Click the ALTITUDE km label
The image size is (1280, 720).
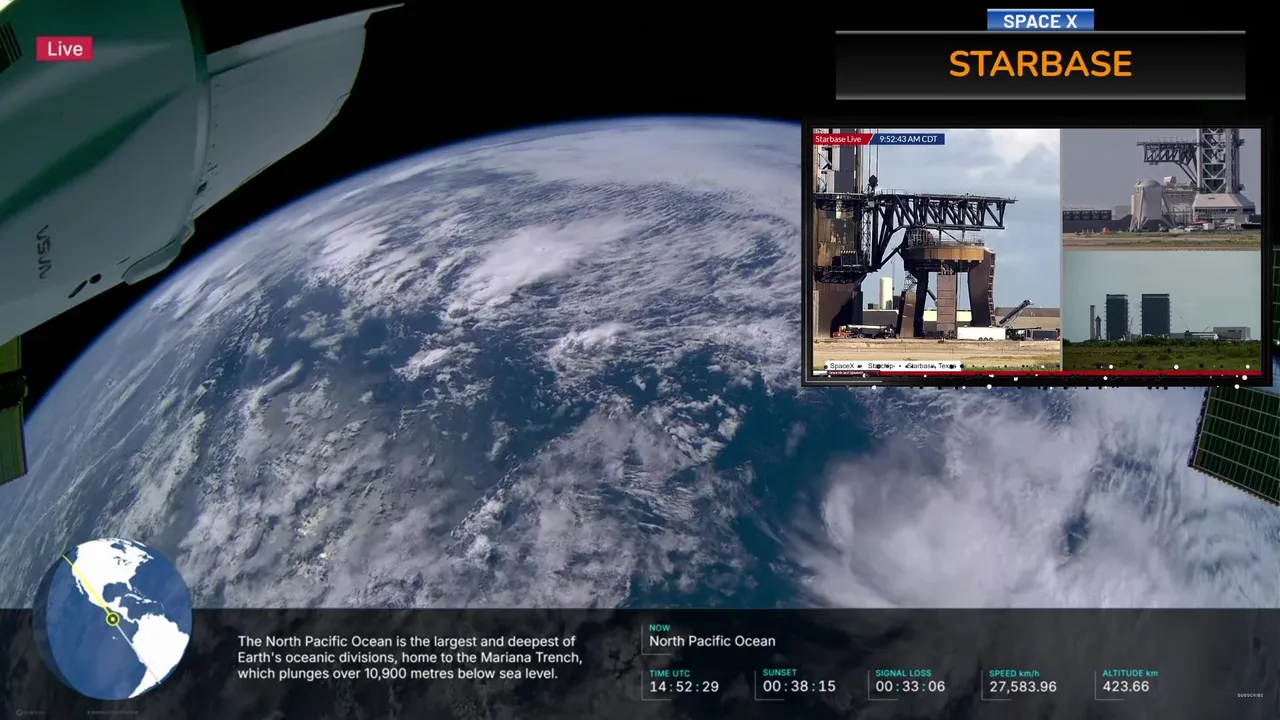(1130, 673)
